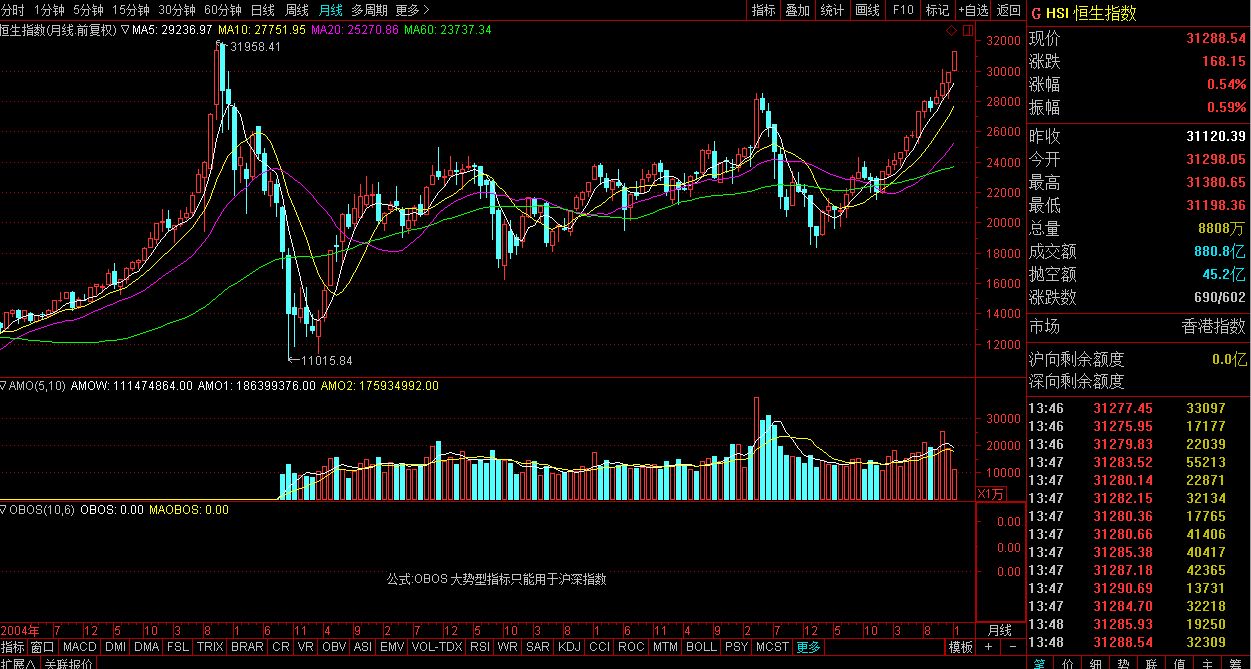Apply the DMA indicator
Viewport: 1251px width, 669px height.
147,647
